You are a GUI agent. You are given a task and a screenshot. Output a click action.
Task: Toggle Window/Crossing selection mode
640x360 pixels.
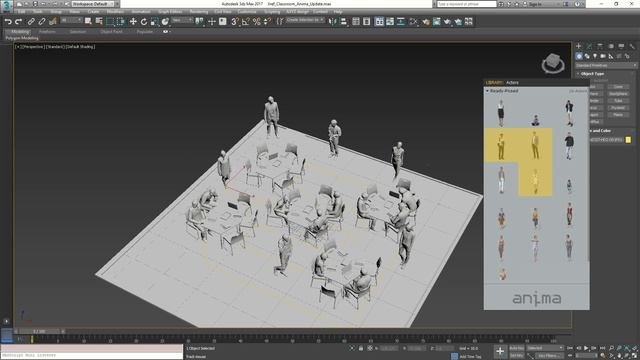121,22
